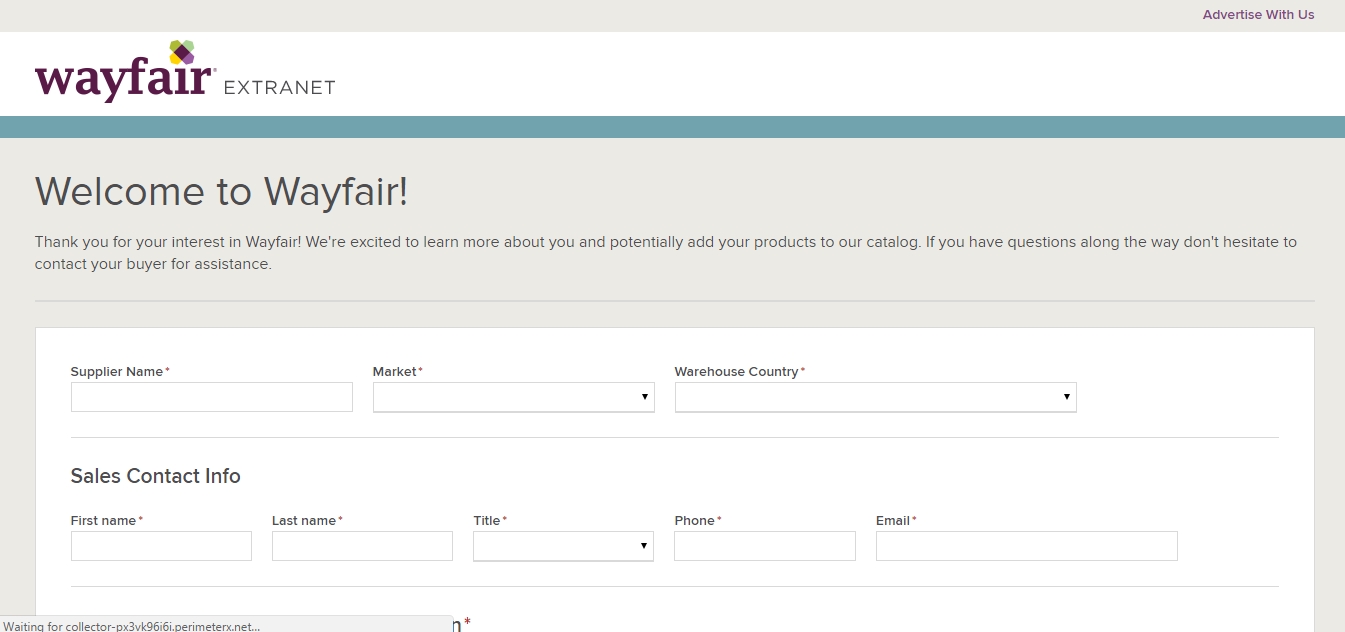
Task: Open the Advertise With Us link
Action: 1258,15
